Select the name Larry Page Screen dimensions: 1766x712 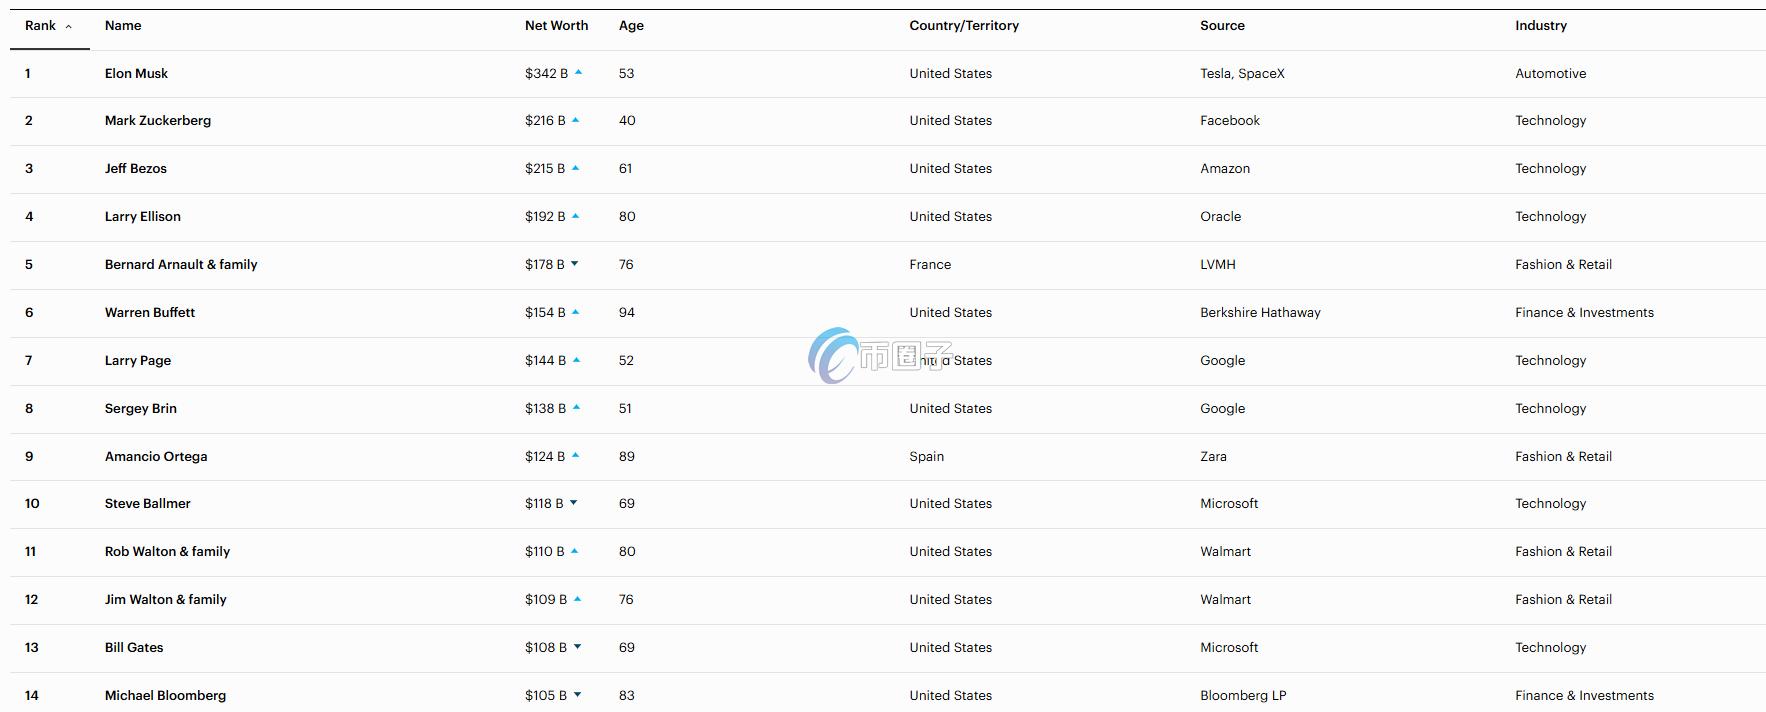[138, 361]
